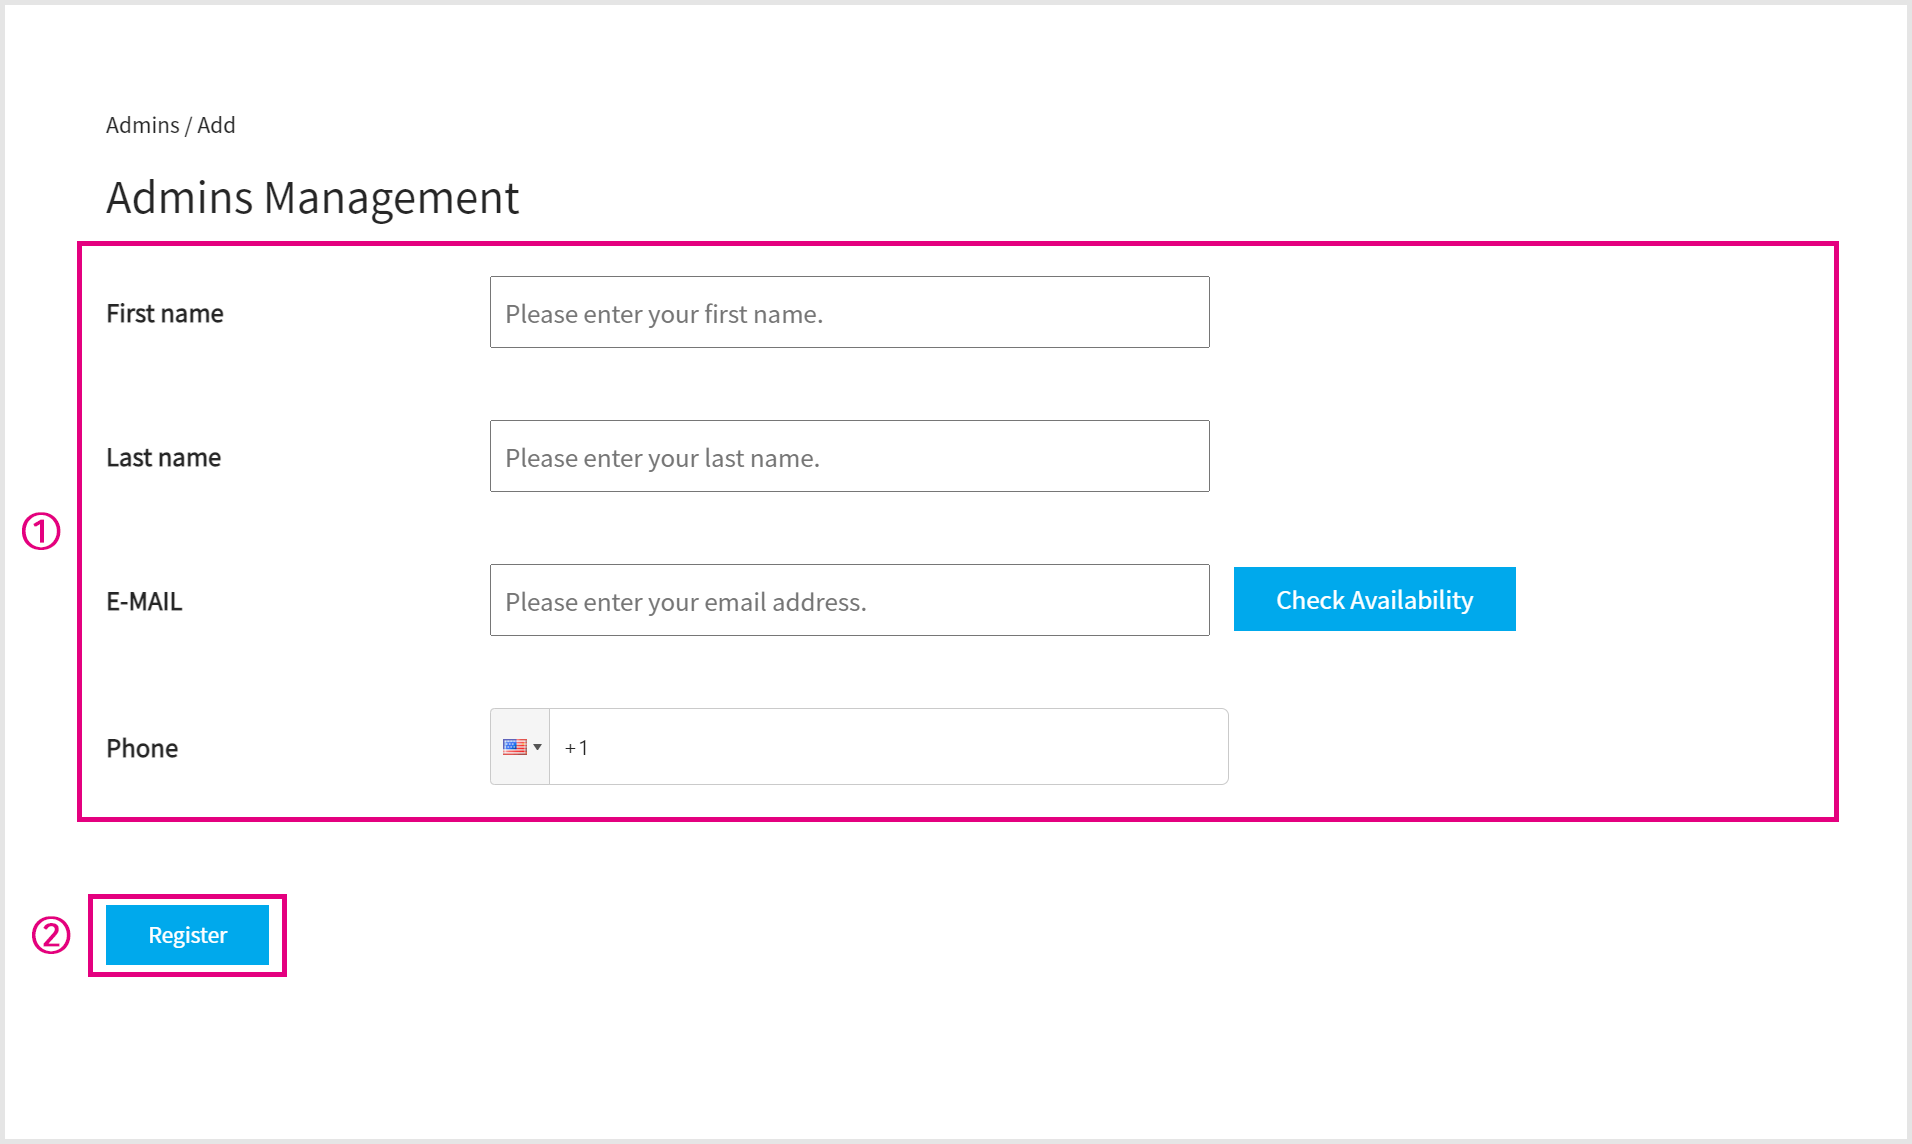Click the Last name label
Image resolution: width=1912 pixels, height=1144 pixels.
(x=164, y=458)
